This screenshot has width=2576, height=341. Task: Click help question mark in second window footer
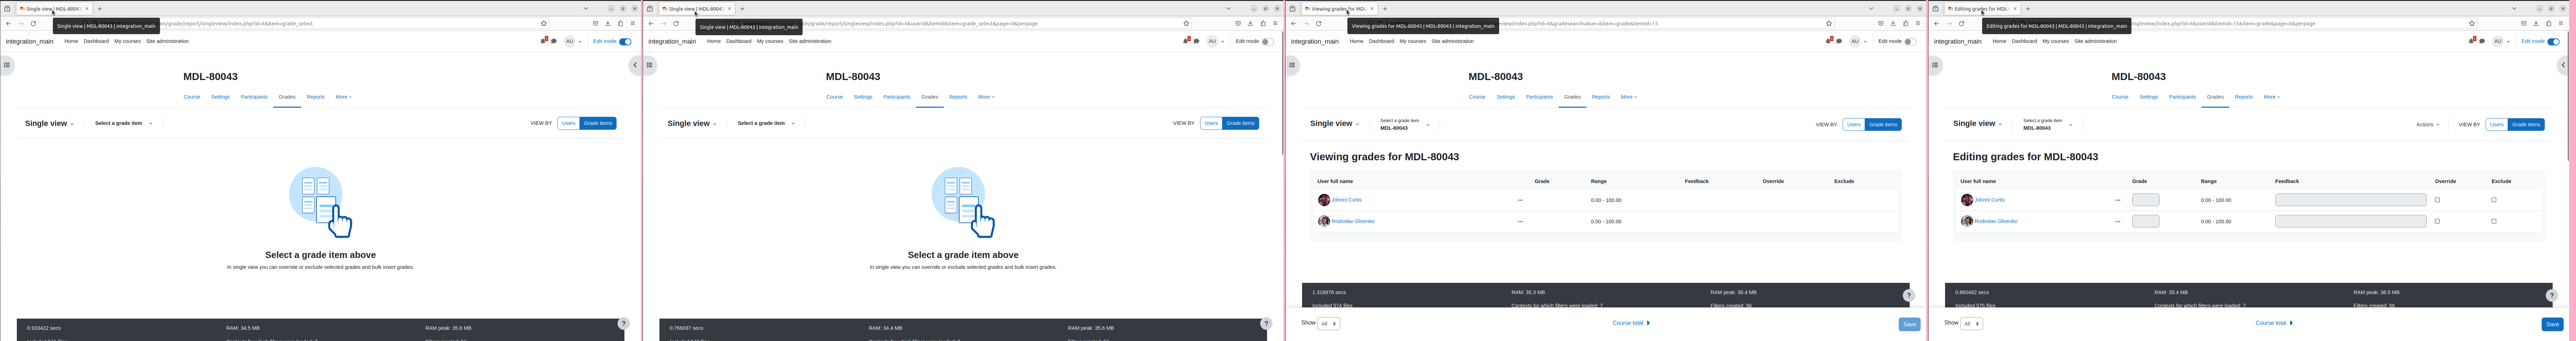click(1266, 324)
